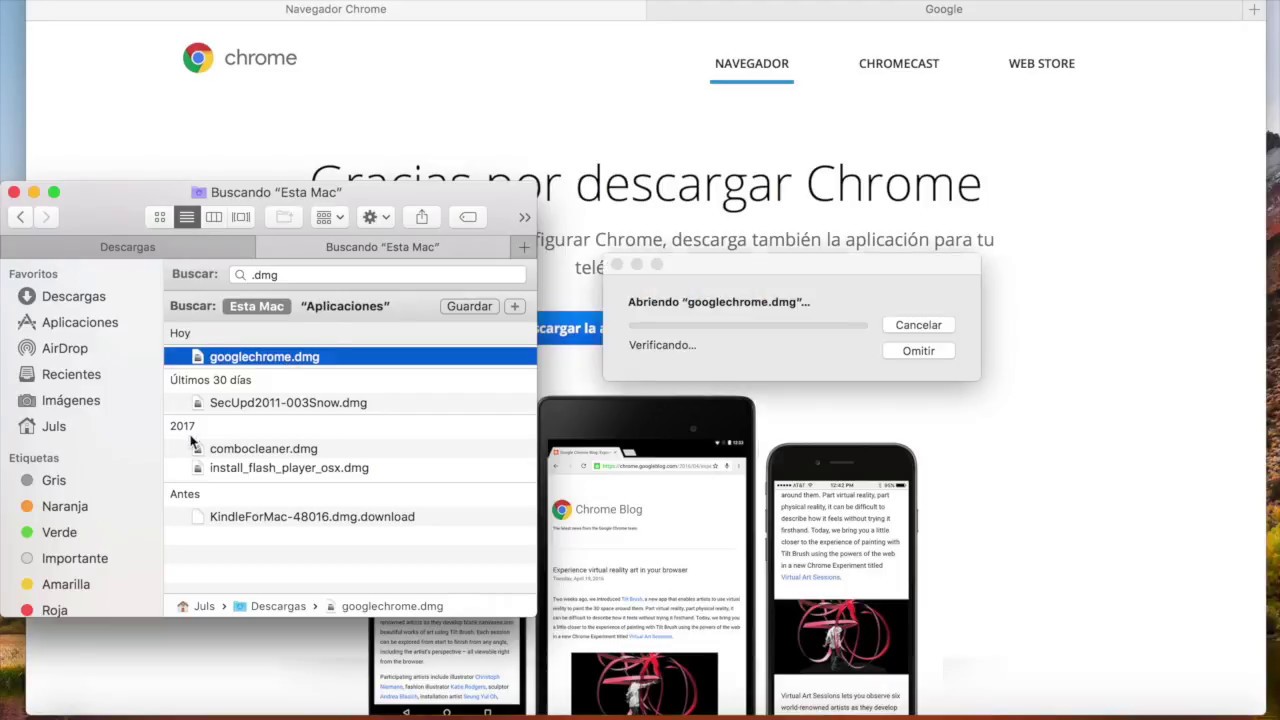Image resolution: width=1280 pixels, height=720 pixels.
Task: Click the Chrome logo on the webpage
Action: coord(240,58)
